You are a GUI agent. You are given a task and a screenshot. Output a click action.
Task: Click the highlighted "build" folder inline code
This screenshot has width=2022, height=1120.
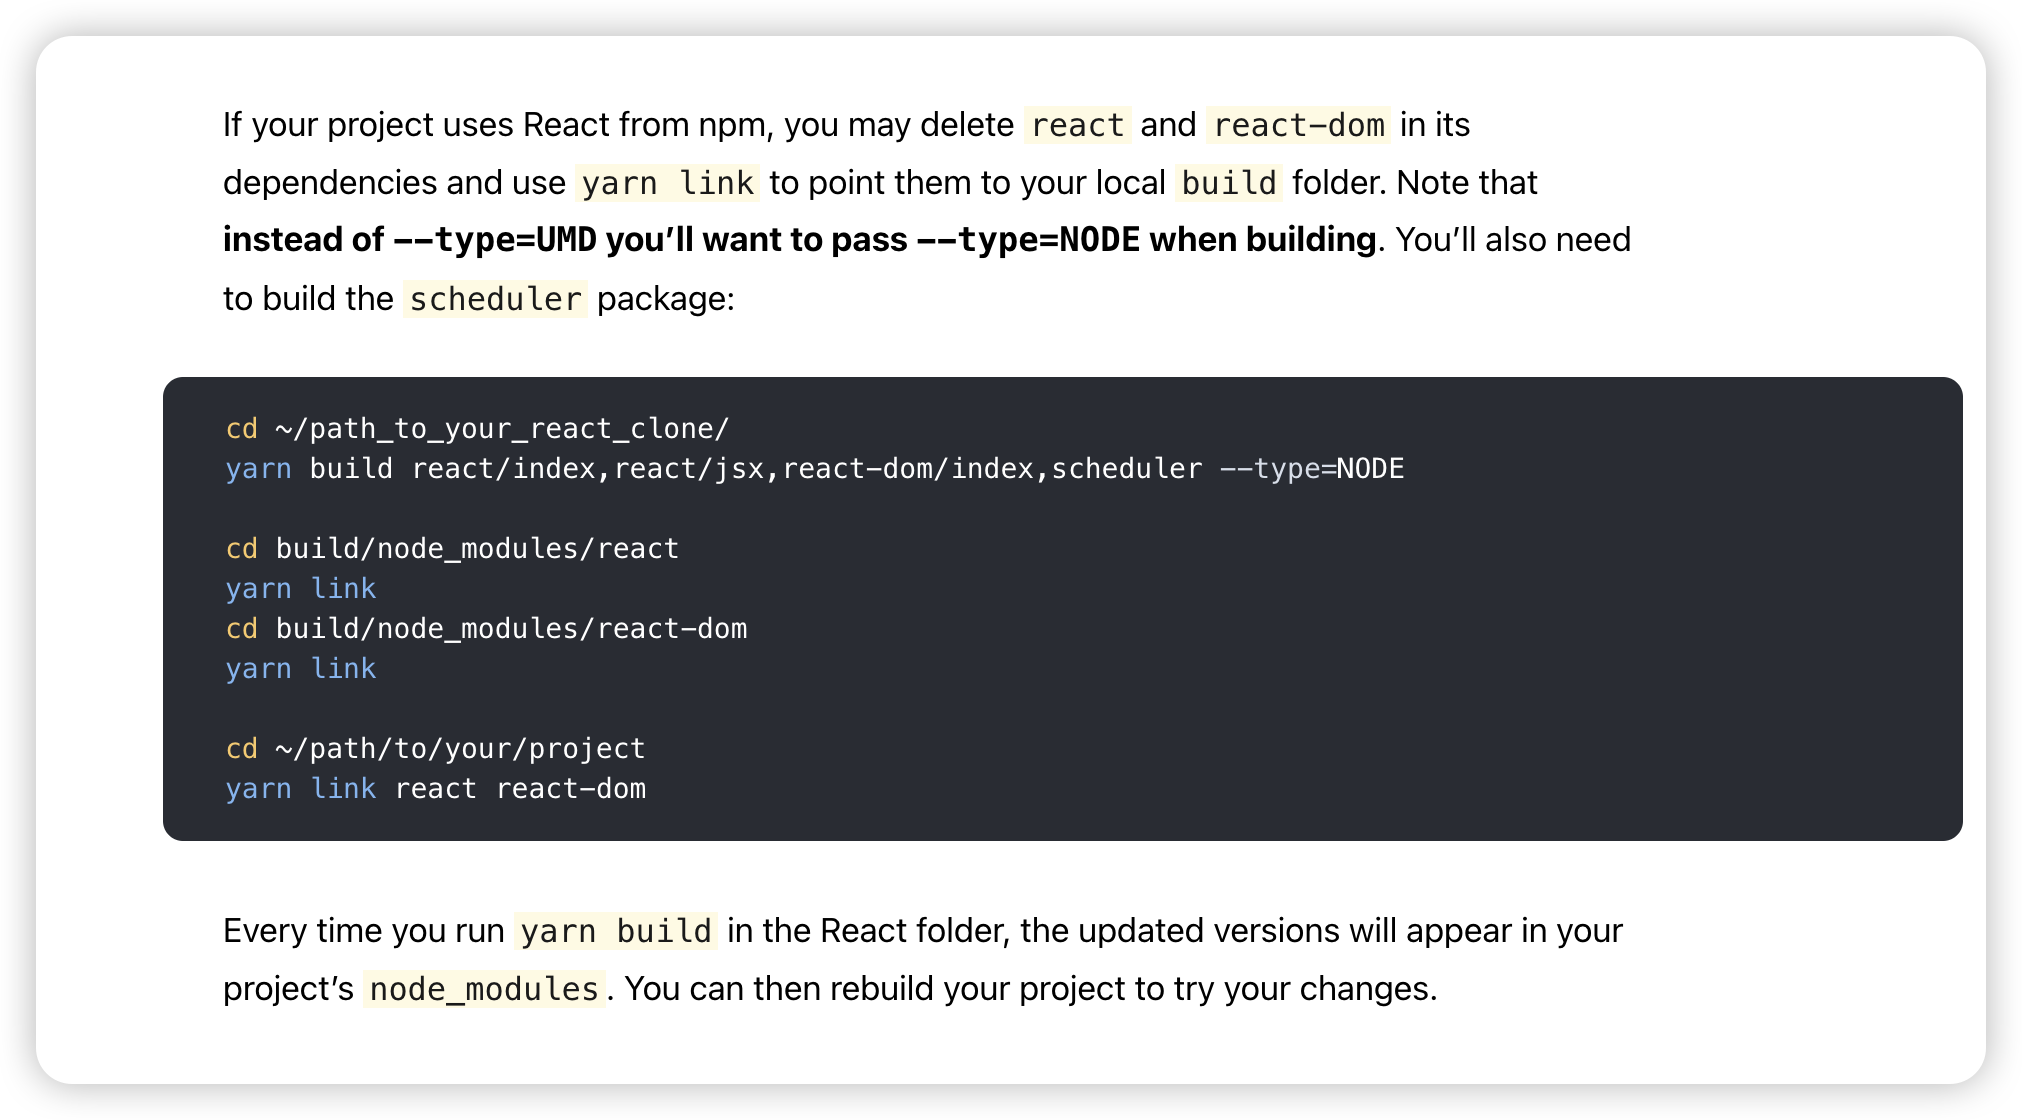[1228, 183]
